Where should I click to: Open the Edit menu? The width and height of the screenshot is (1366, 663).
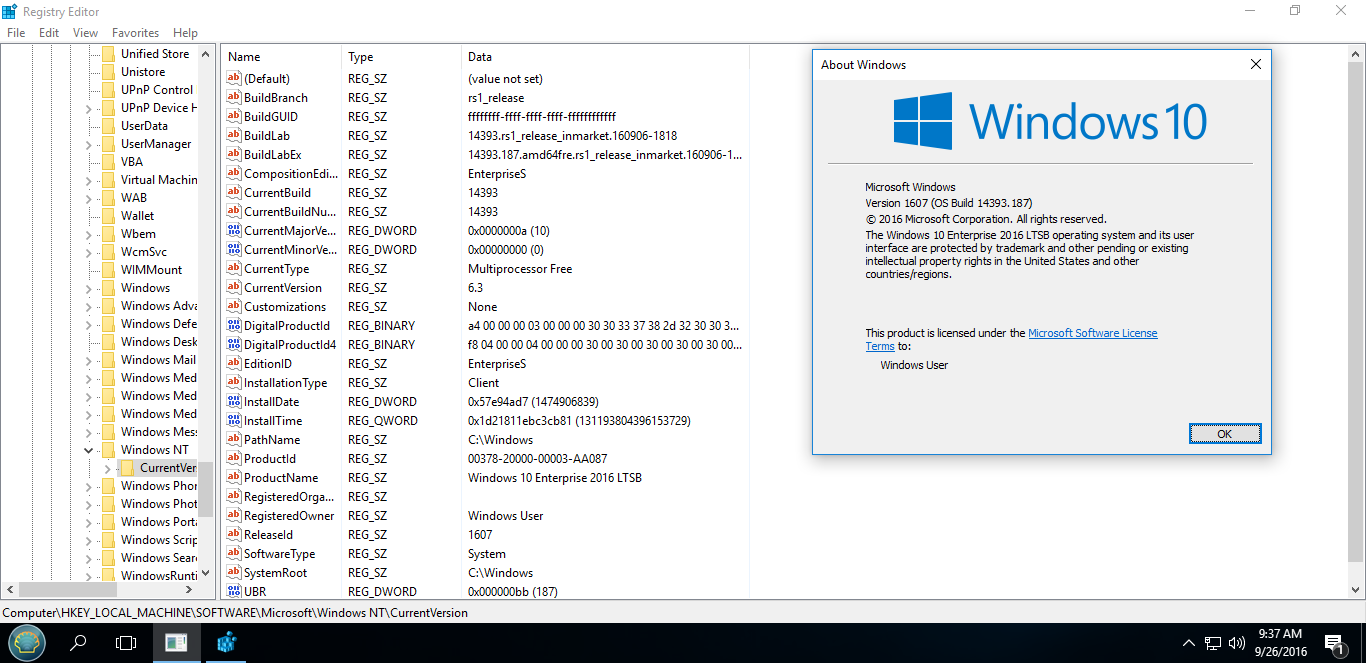click(49, 33)
